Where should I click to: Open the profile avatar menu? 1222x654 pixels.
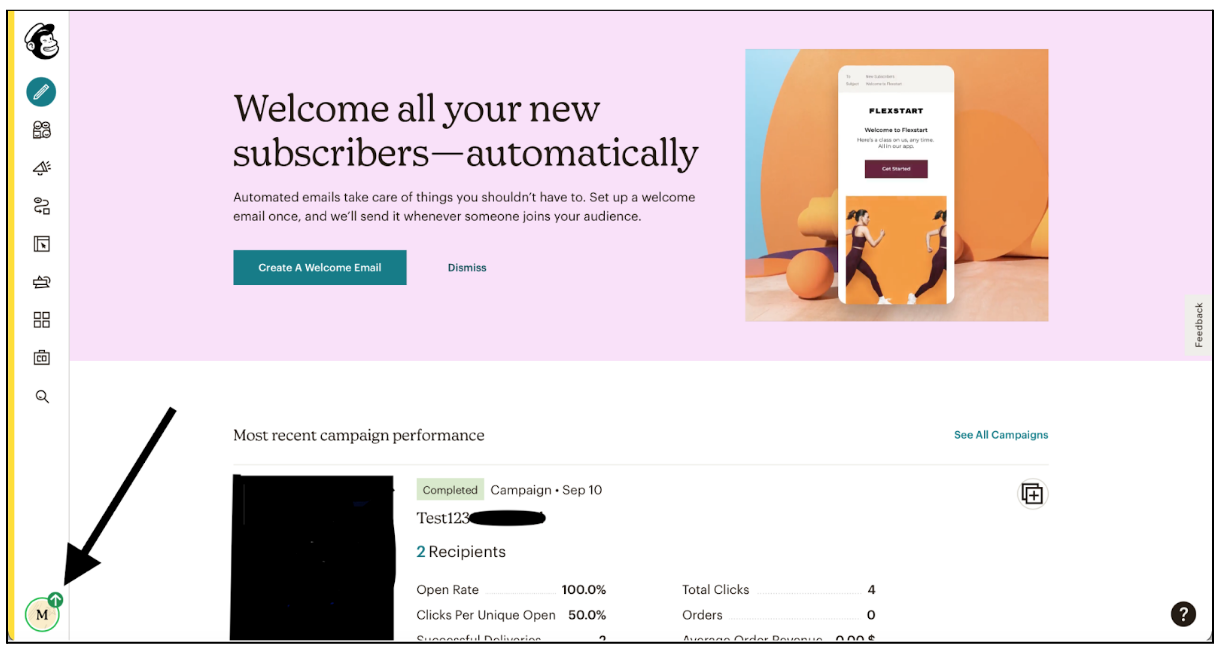[42, 614]
